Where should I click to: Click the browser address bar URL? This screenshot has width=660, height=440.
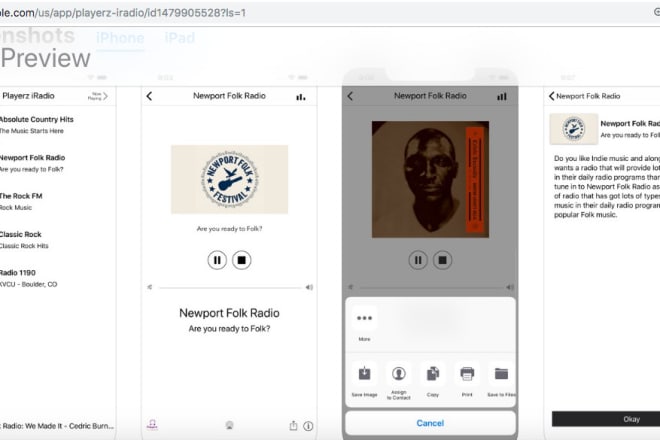click(123, 13)
